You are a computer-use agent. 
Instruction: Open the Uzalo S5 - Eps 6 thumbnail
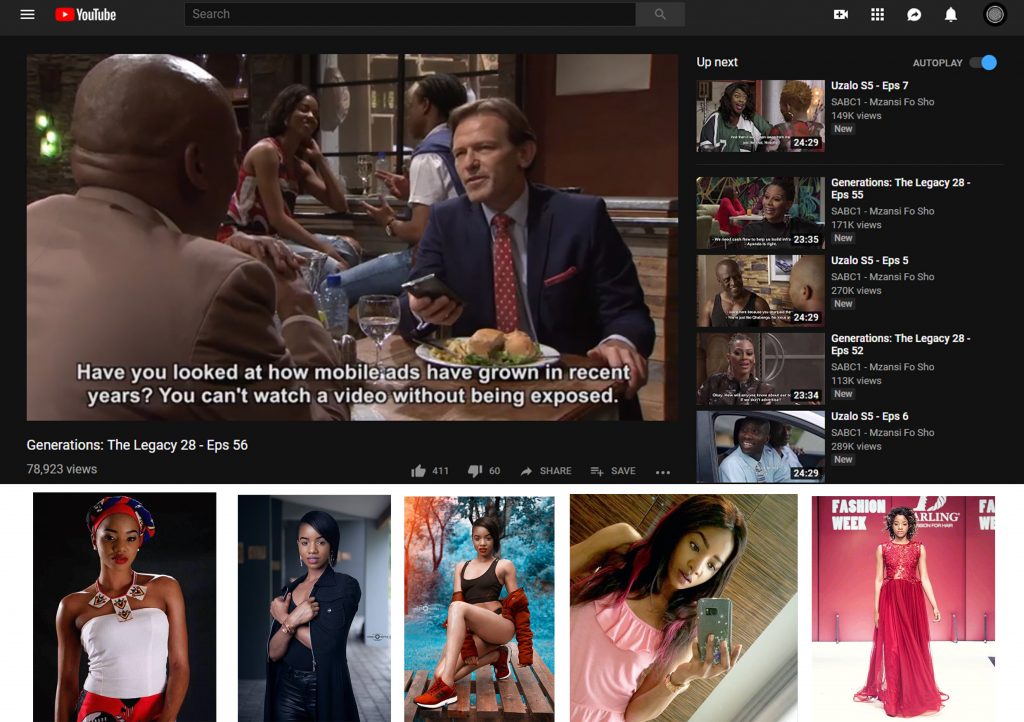(760, 446)
